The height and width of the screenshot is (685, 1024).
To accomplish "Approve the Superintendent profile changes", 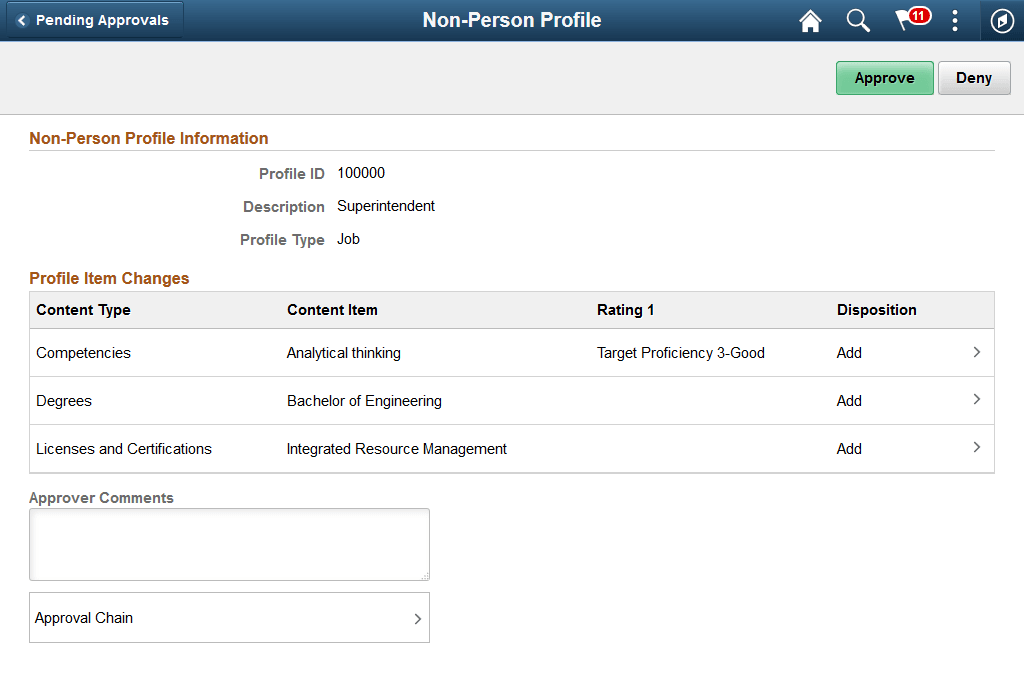I will [884, 77].
